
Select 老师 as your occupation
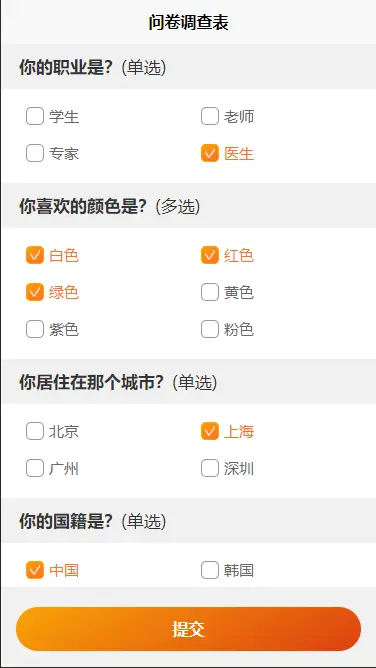210,116
